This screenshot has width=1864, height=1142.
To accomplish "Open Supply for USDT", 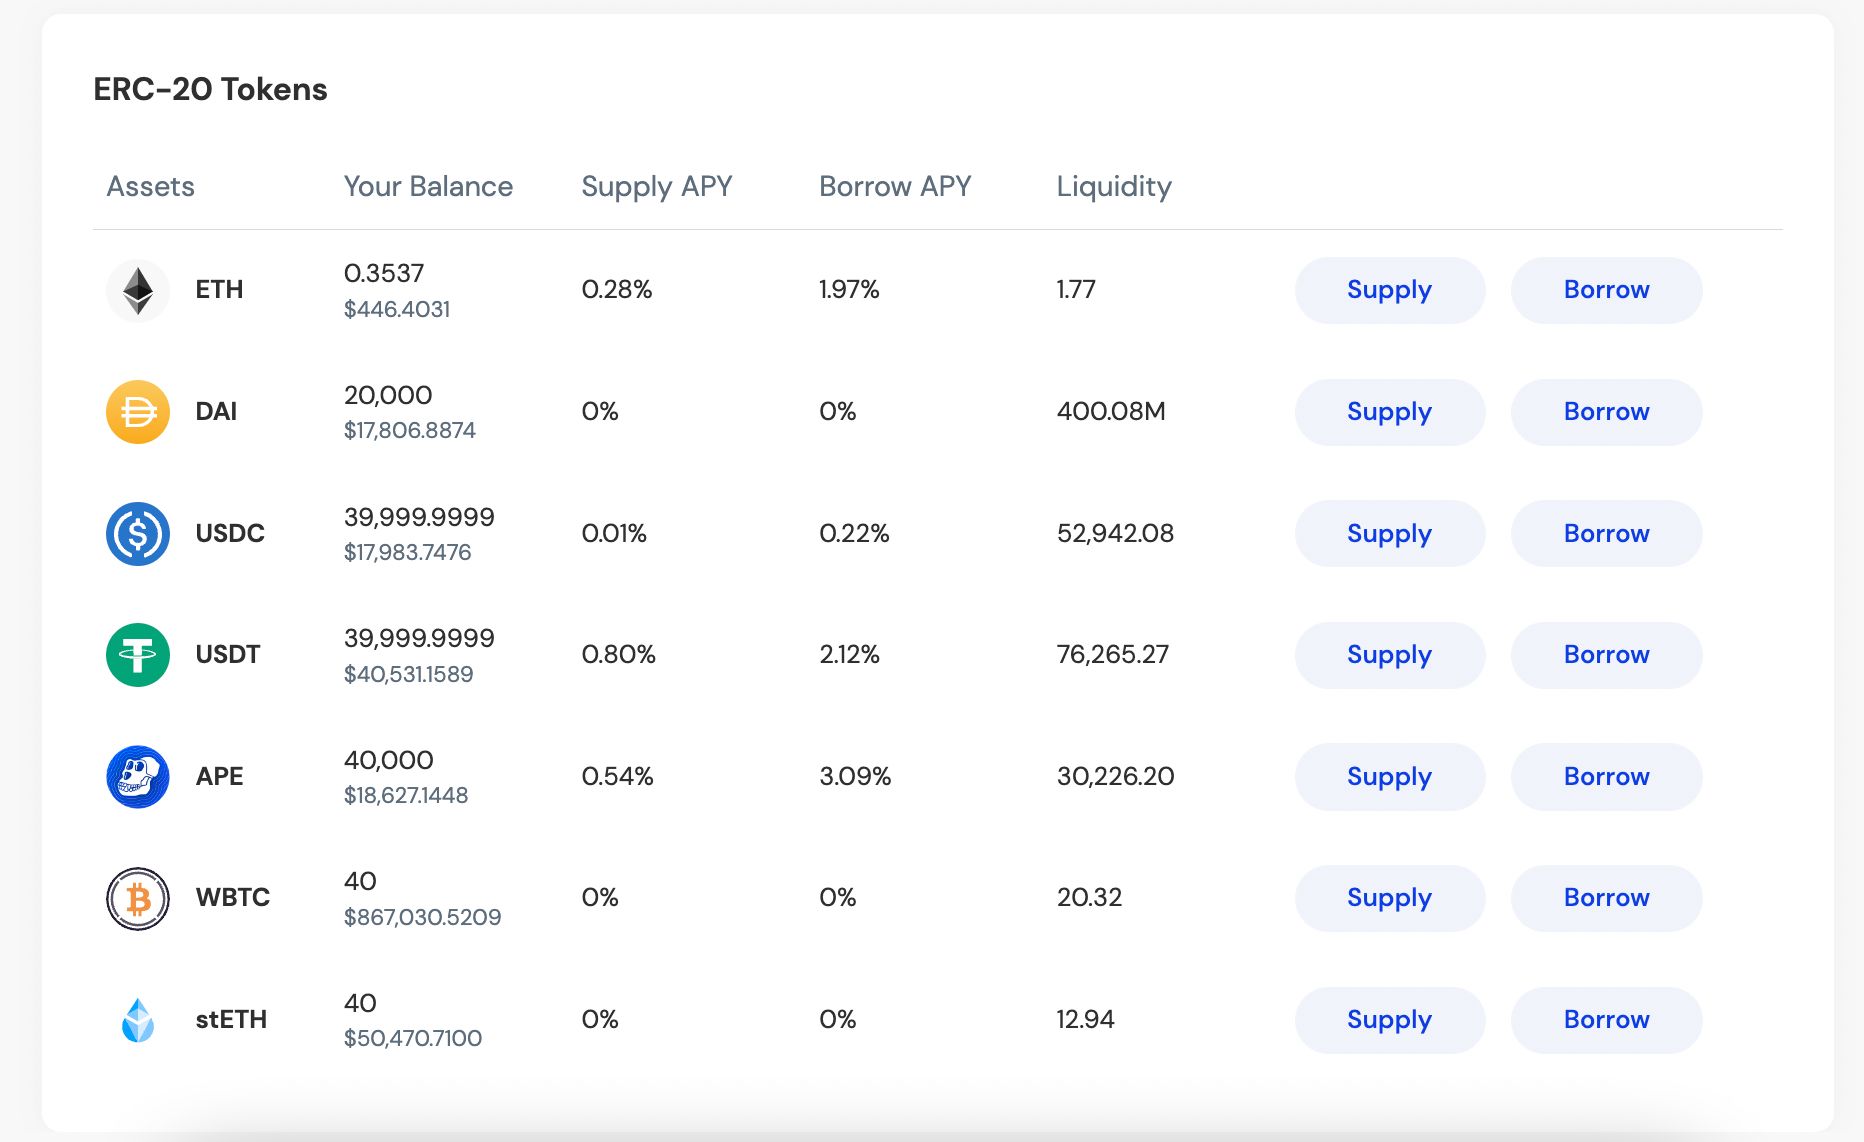I will pyautogui.click(x=1390, y=655).
